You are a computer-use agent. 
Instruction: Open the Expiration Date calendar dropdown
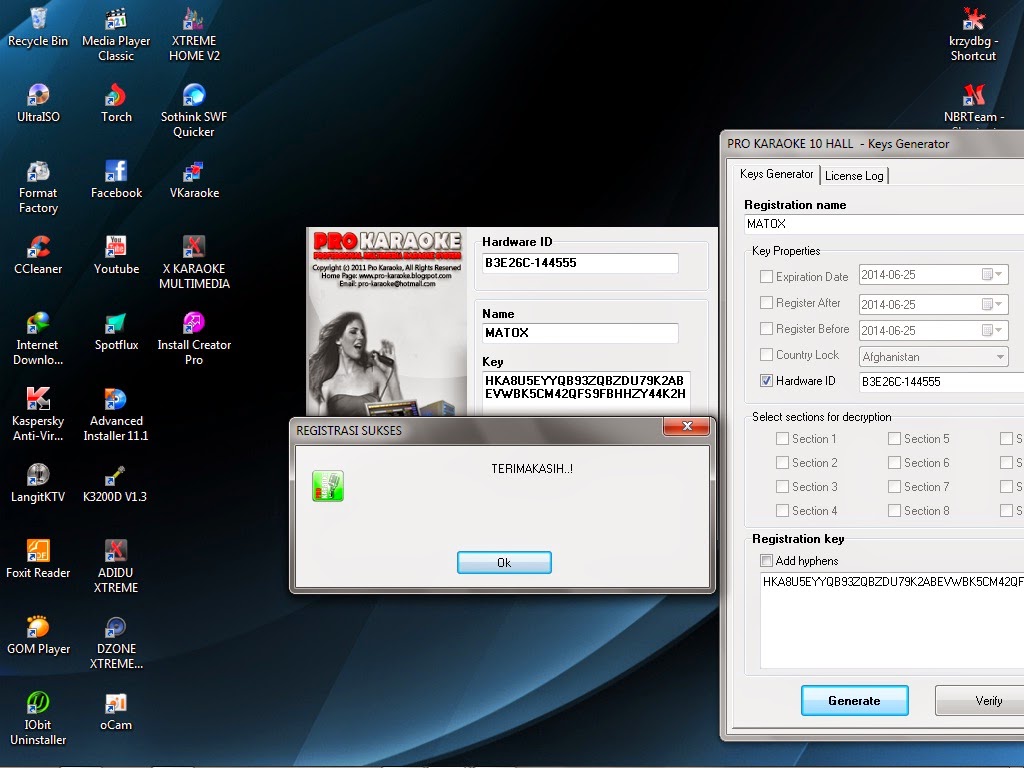993,274
